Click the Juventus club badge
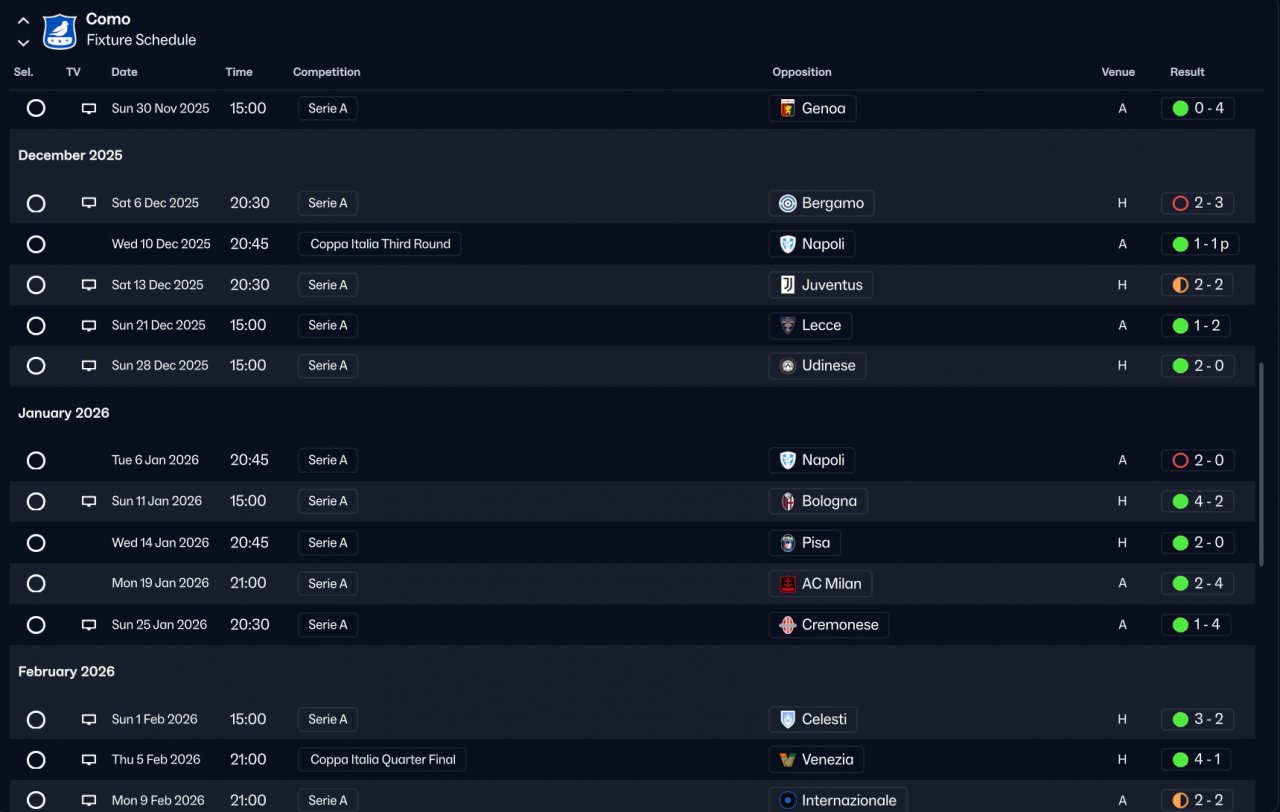The height and width of the screenshot is (812, 1280). click(x=788, y=285)
